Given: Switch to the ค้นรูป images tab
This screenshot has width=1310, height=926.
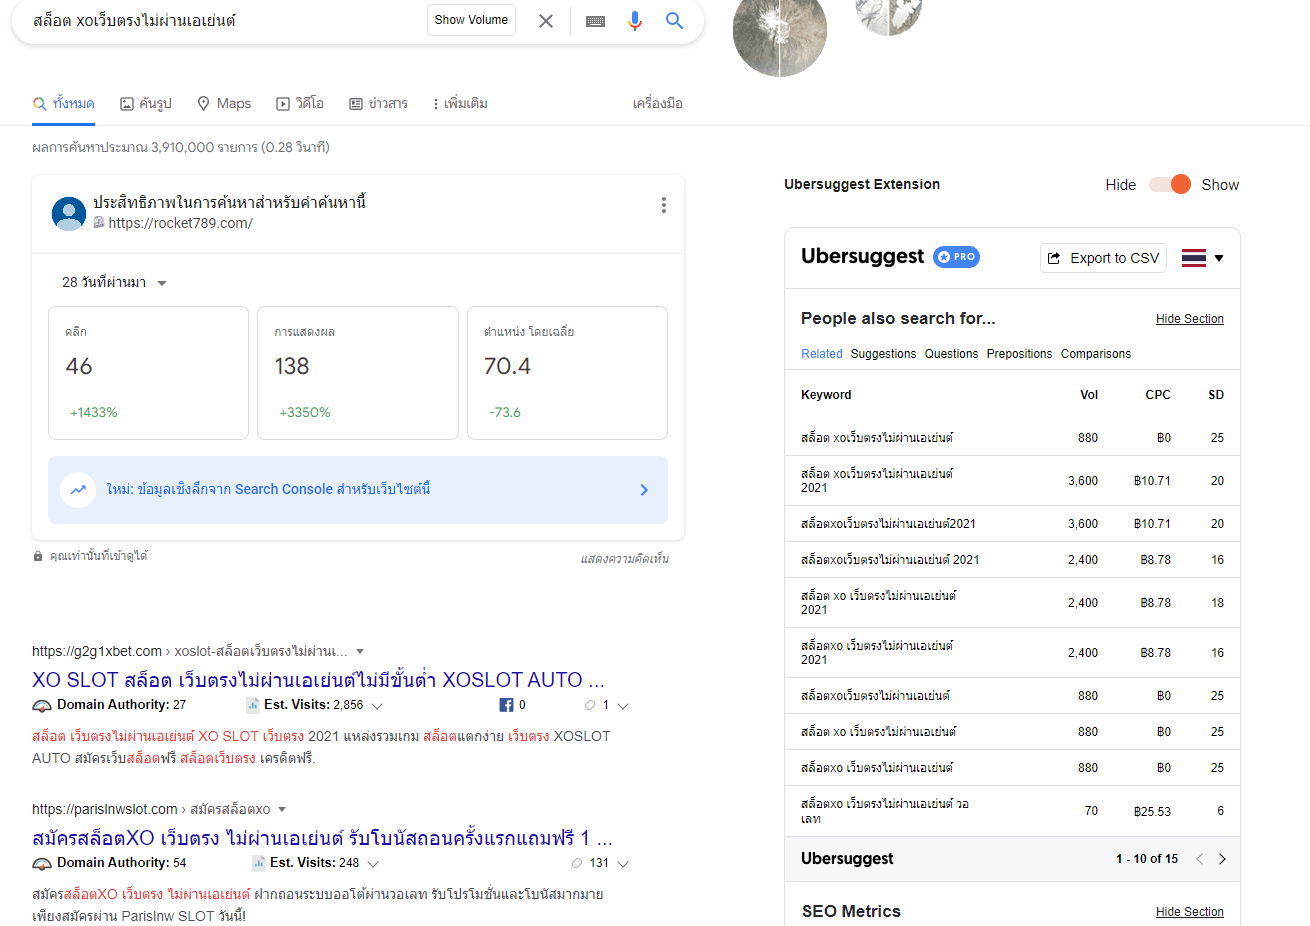Looking at the screenshot, I should [146, 103].
